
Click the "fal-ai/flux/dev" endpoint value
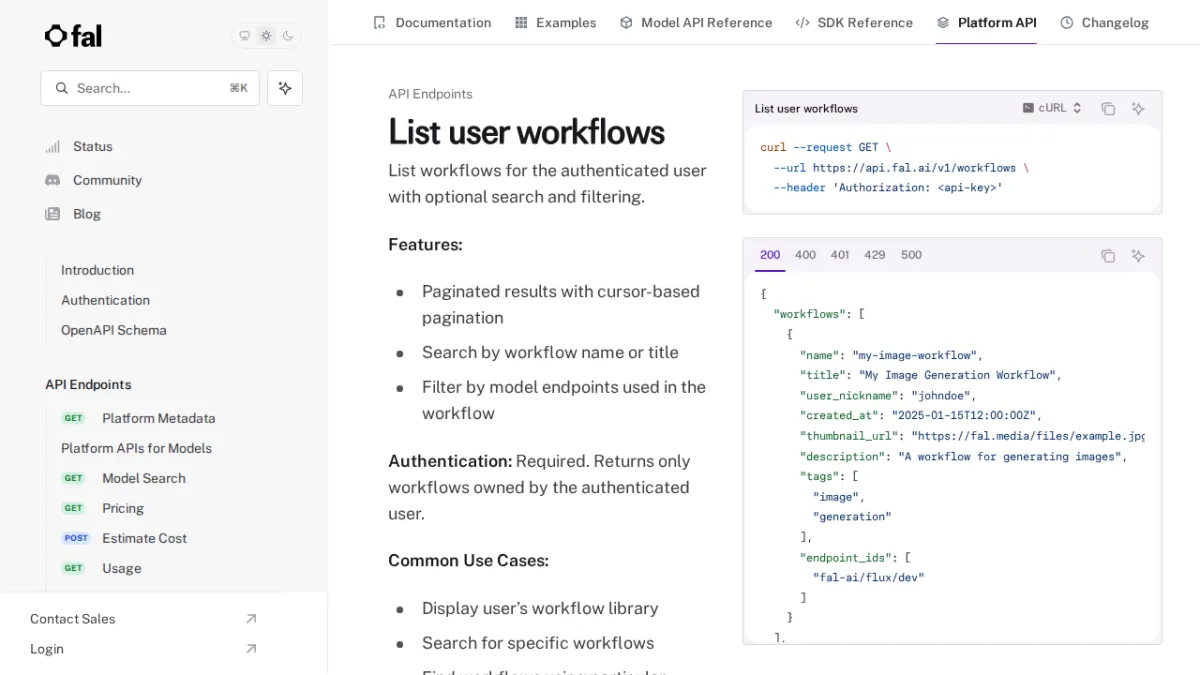coord(868,577)
